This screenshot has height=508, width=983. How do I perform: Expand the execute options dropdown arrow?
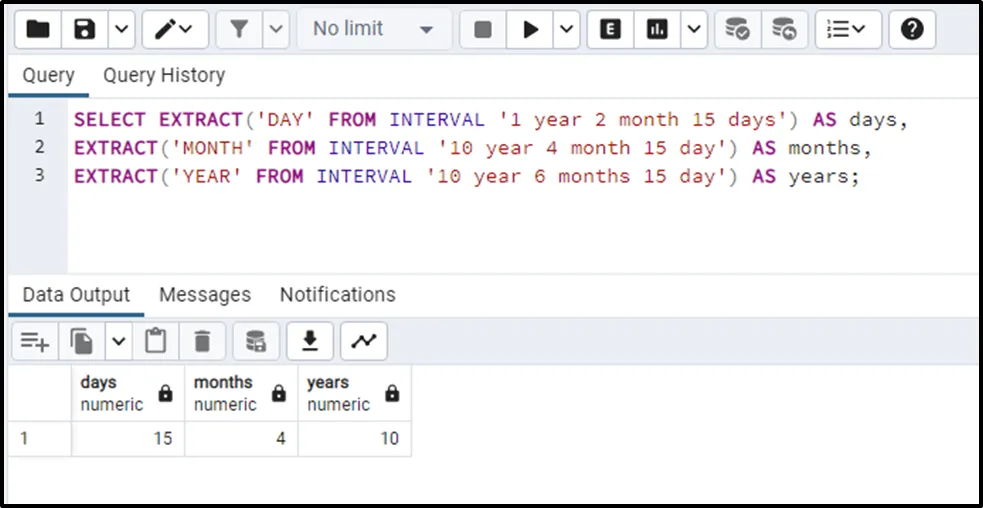(x=566, y=30)
